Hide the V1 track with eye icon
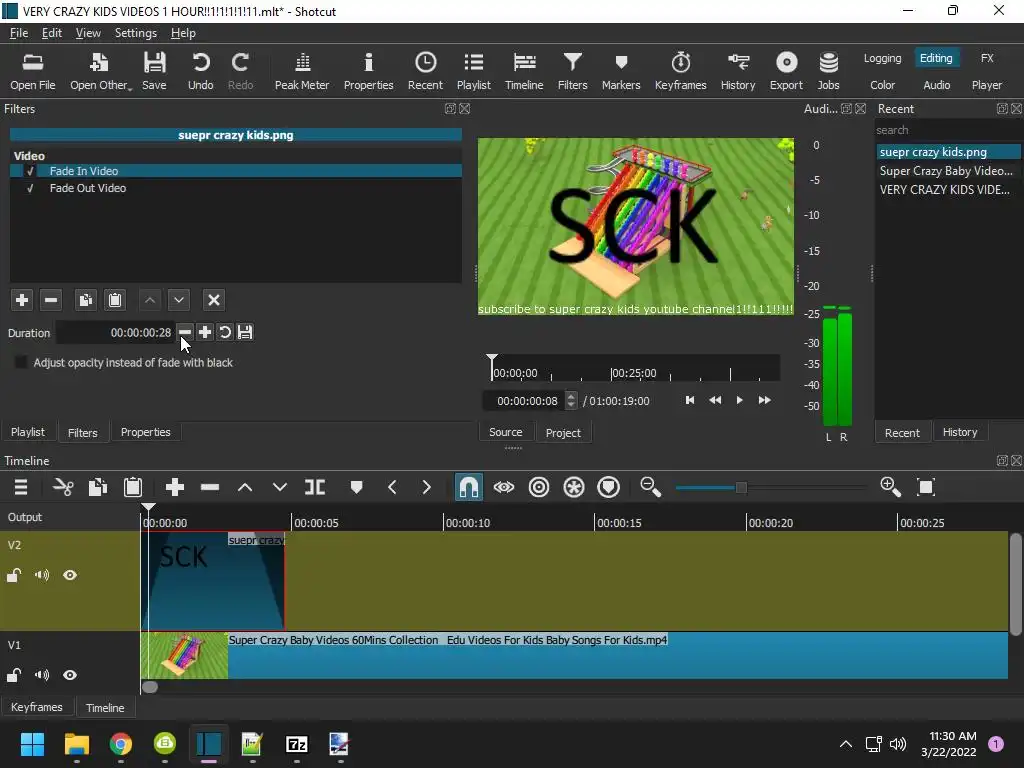 [70, 675]
